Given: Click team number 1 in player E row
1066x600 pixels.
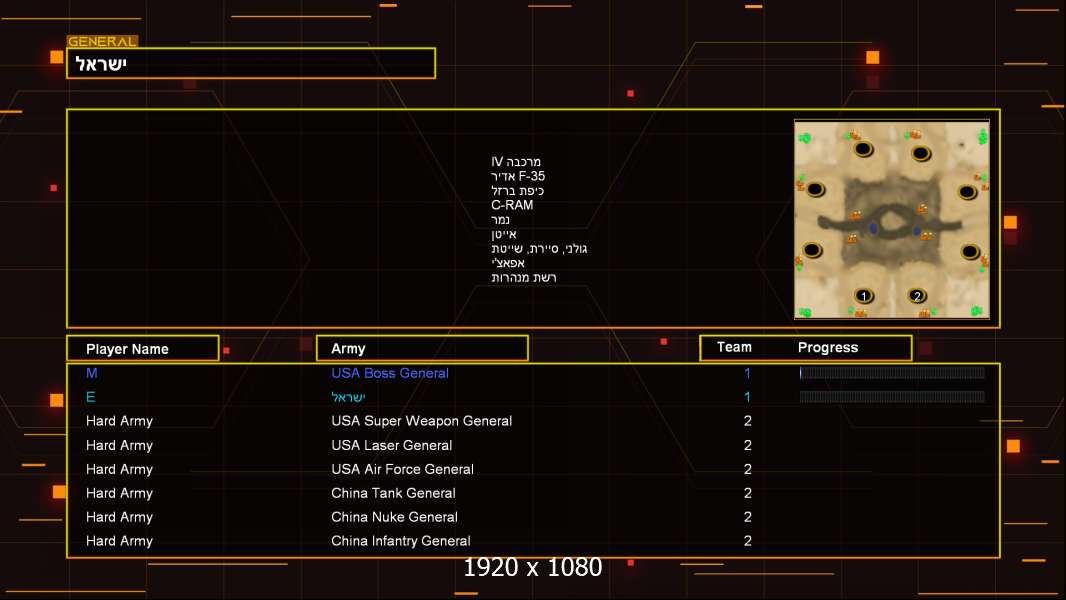Looking at the screenshot, I should click(747, 397).
